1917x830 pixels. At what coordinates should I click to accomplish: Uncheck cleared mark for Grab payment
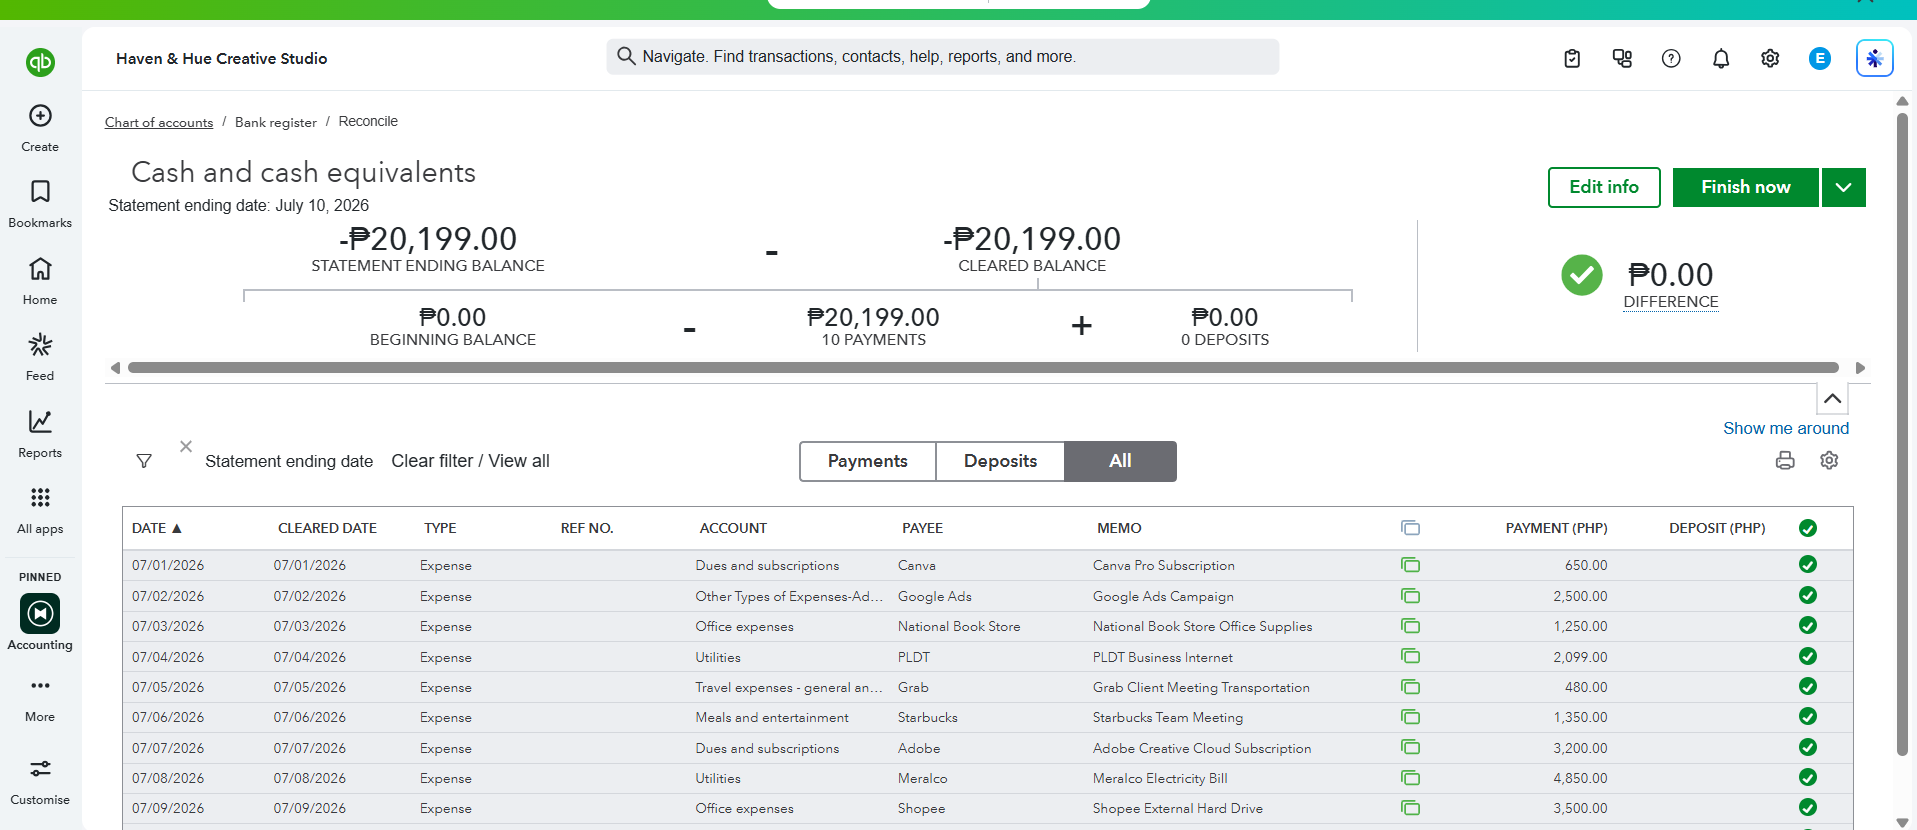(x=1808, y=687)
